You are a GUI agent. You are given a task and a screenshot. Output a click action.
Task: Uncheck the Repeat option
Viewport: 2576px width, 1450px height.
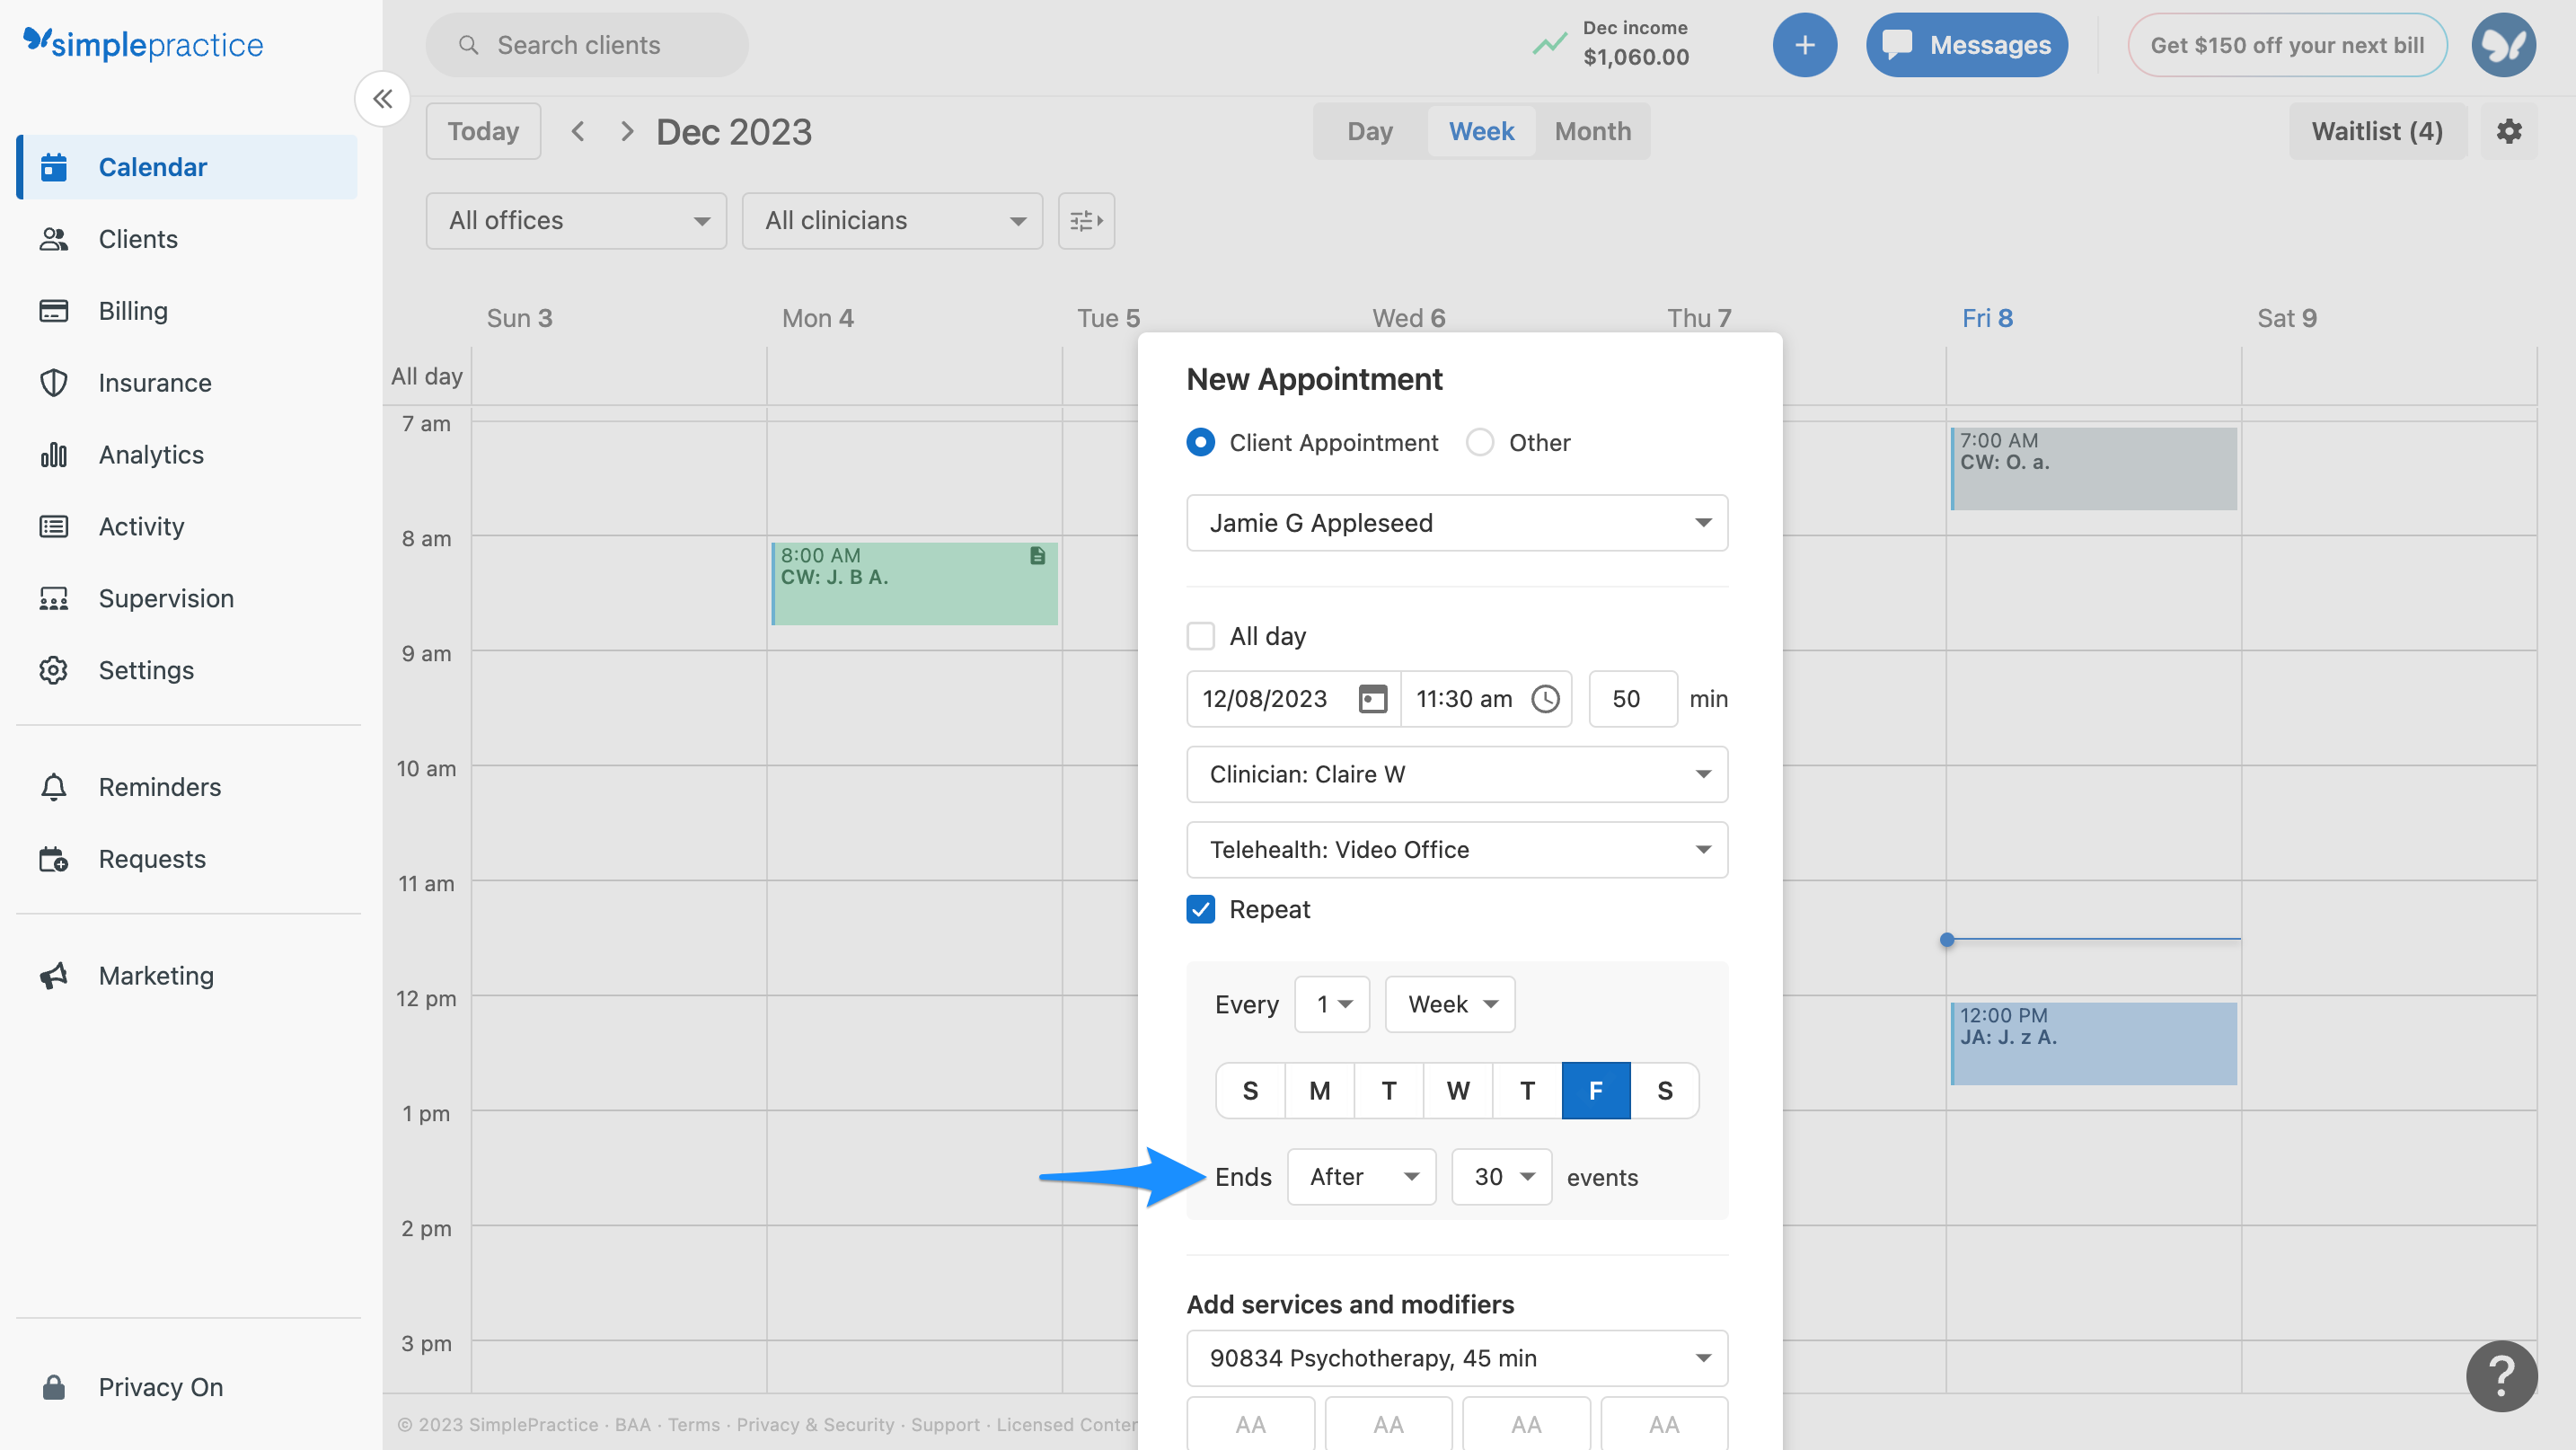pos(1200,909)
